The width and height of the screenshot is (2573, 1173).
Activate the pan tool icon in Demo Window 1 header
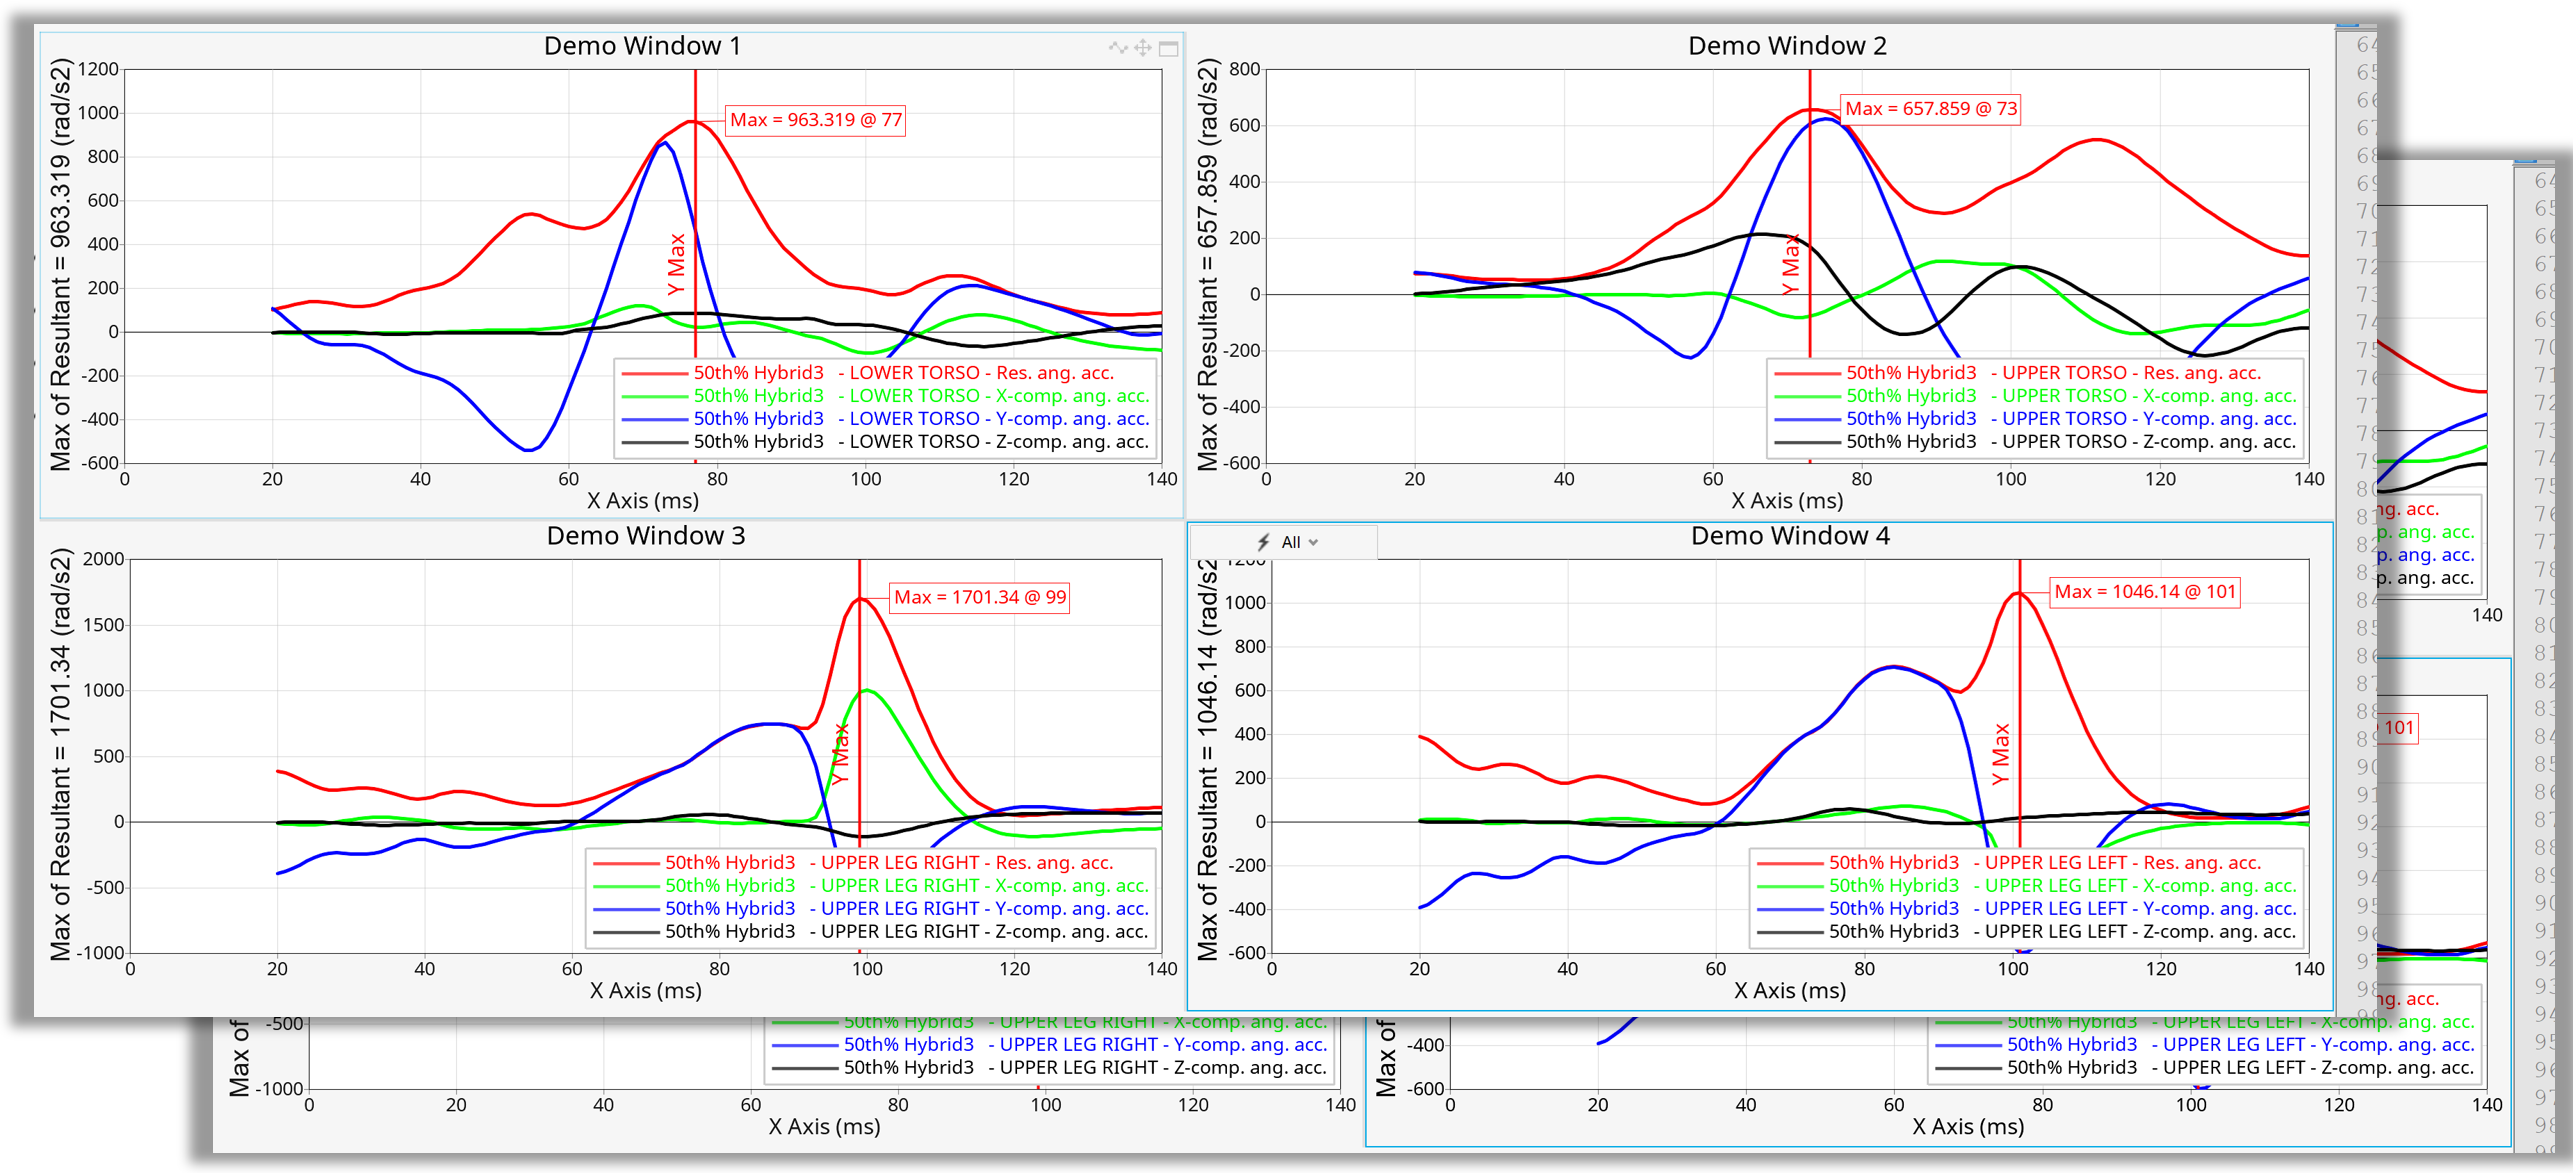(1142, 48)
